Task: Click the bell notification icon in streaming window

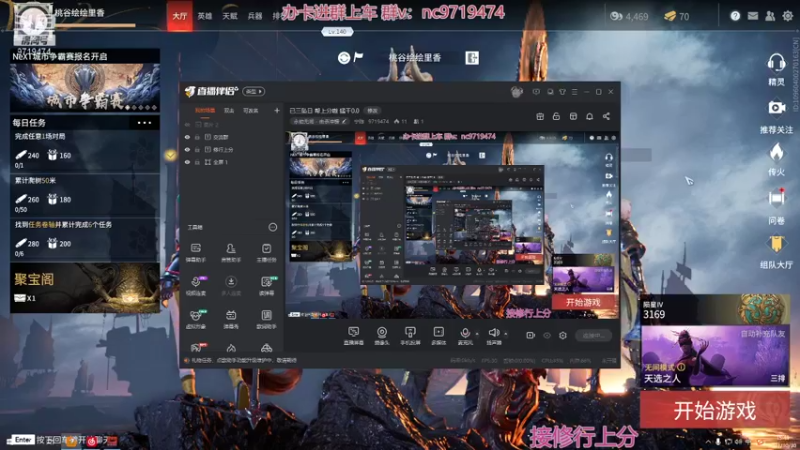Action: pos(589,116)
